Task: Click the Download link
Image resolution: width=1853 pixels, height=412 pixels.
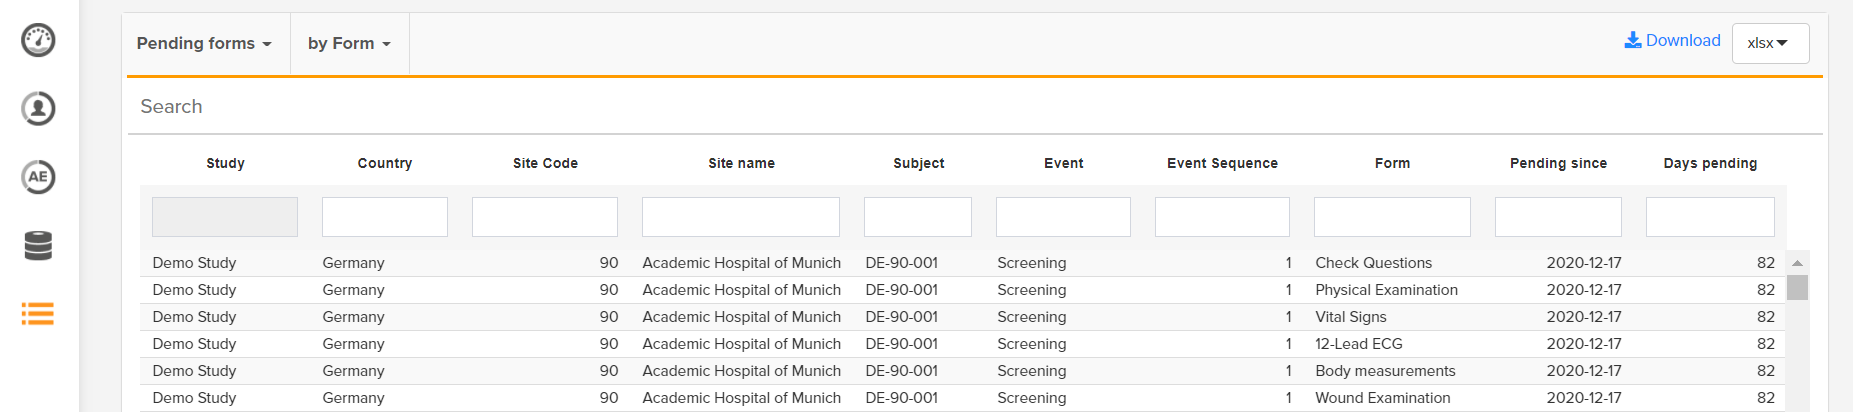Action: [1683, 40]
